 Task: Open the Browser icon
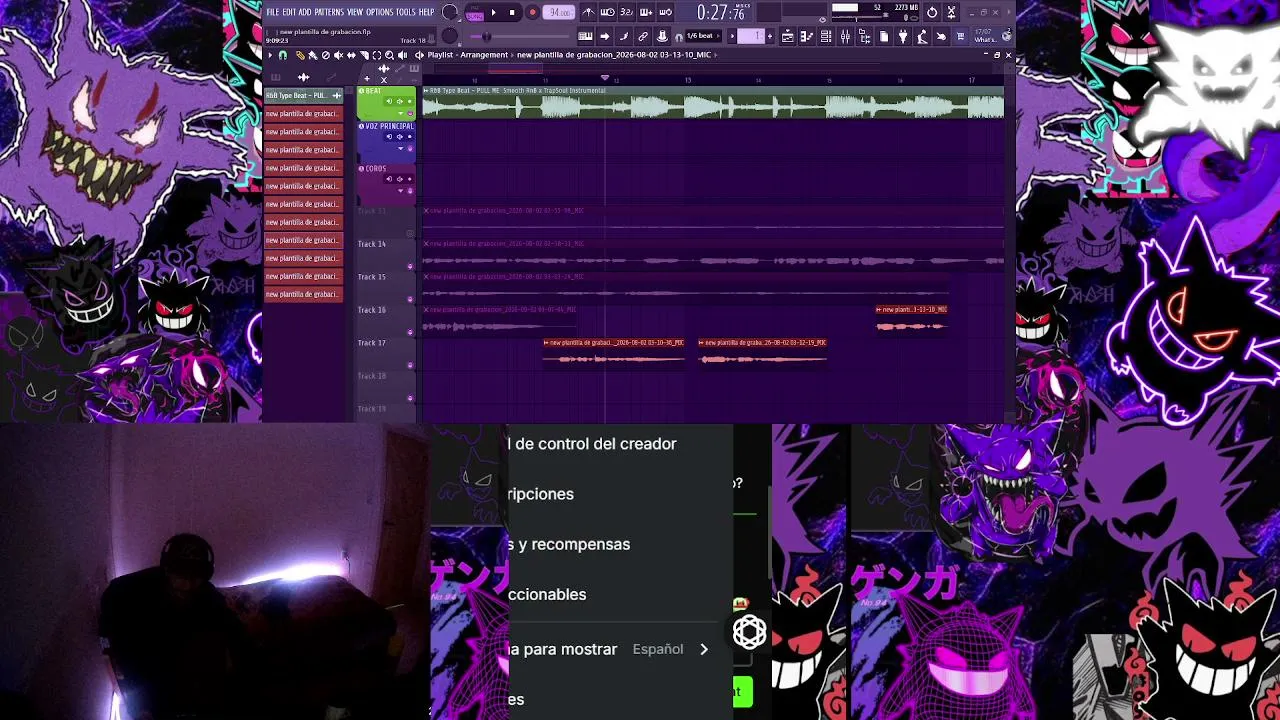click(864, 36)
